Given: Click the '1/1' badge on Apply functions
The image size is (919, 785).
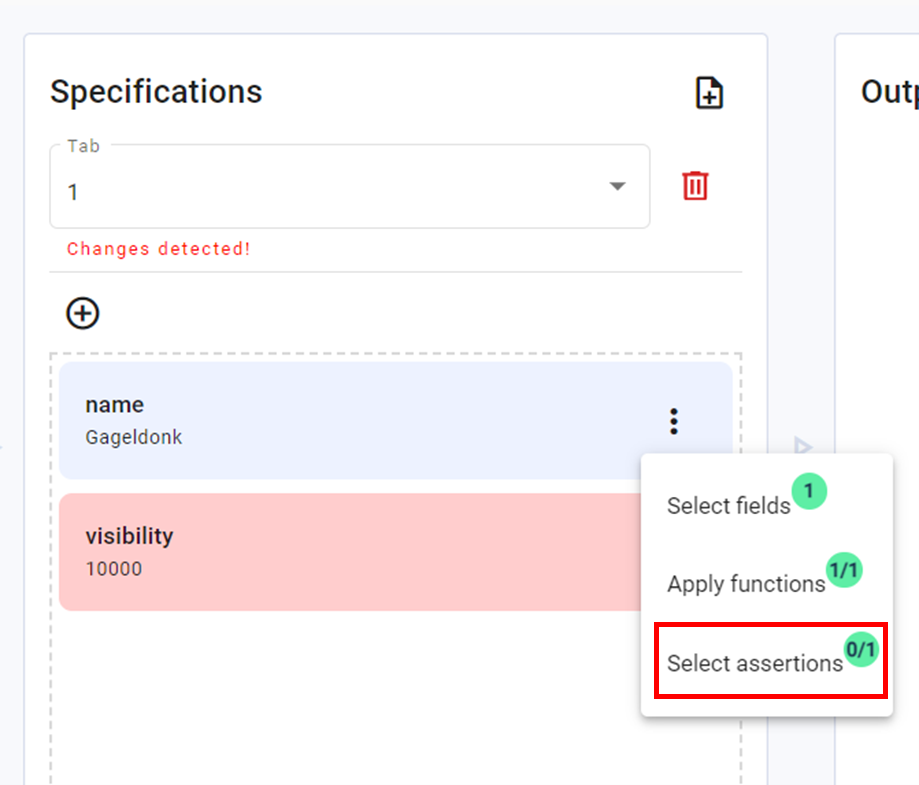Looking at the screenshot, I should [844, 571].
